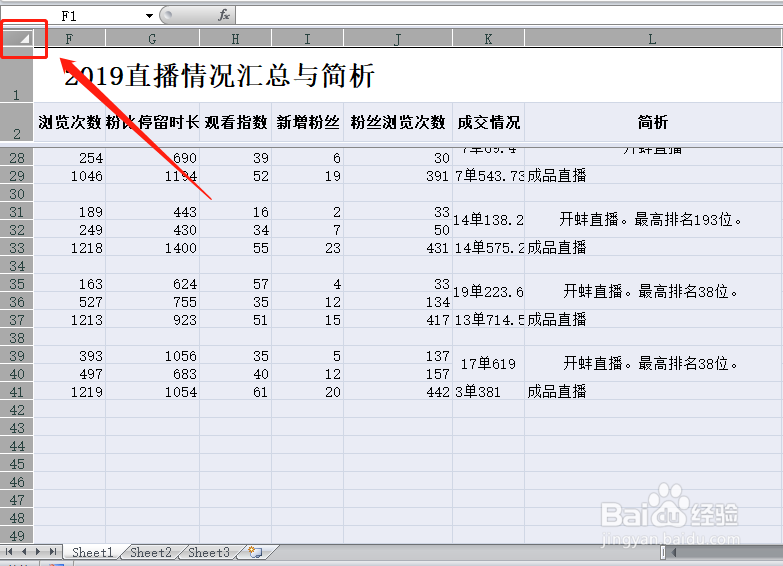Select row 42 header

tap(16, 409)
